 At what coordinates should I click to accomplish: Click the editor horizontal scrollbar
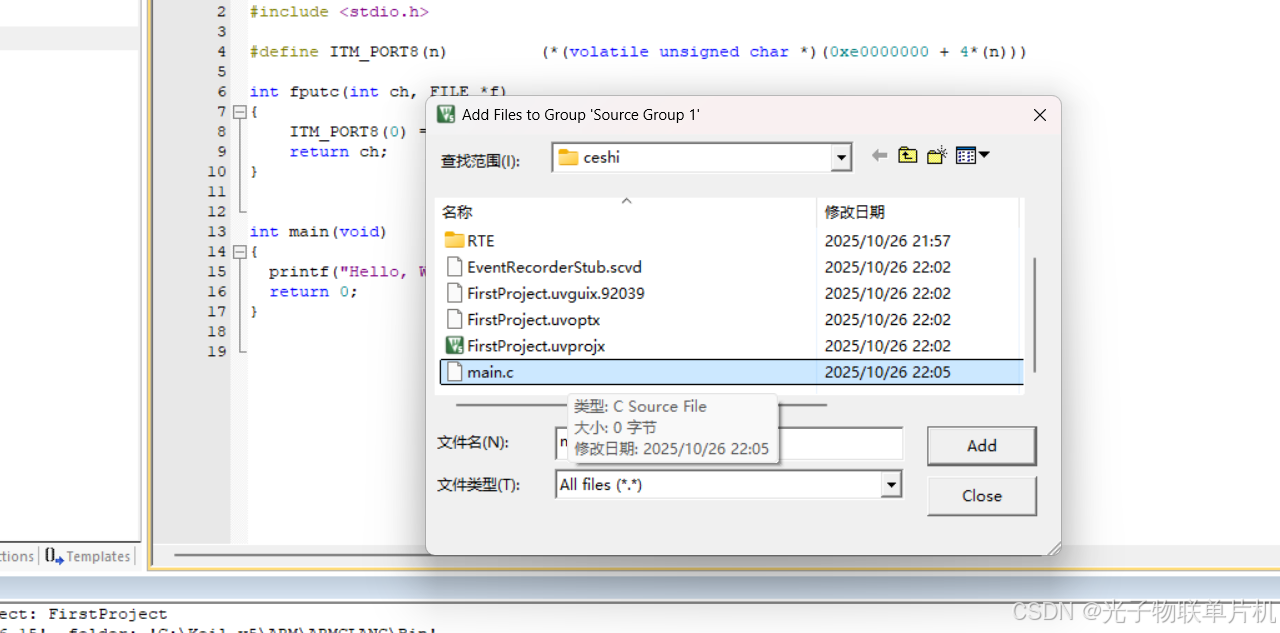click(x=299, y=555)
